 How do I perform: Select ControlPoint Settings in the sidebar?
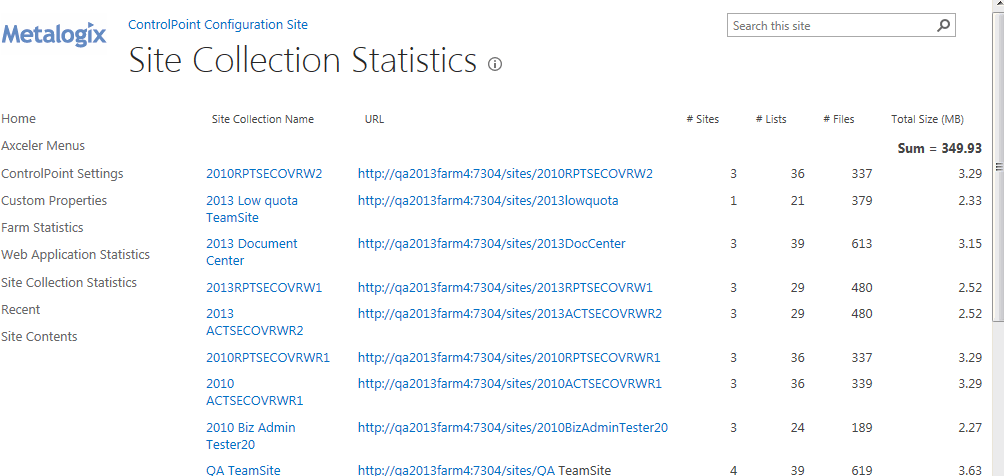click(62, 174)
